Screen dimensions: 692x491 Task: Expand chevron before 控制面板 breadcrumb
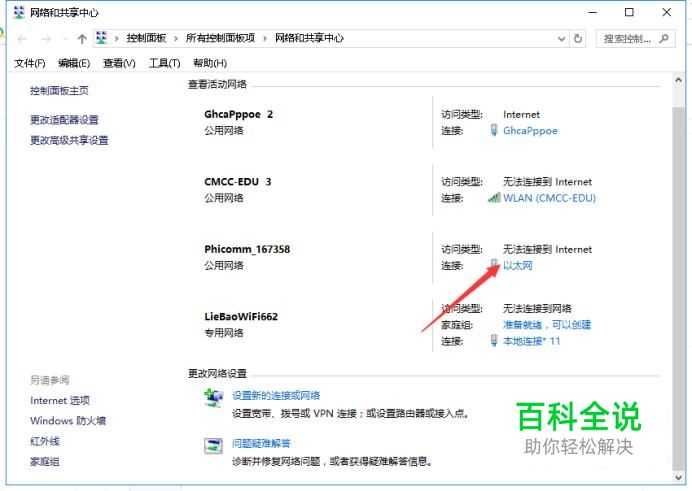[117, 39]
